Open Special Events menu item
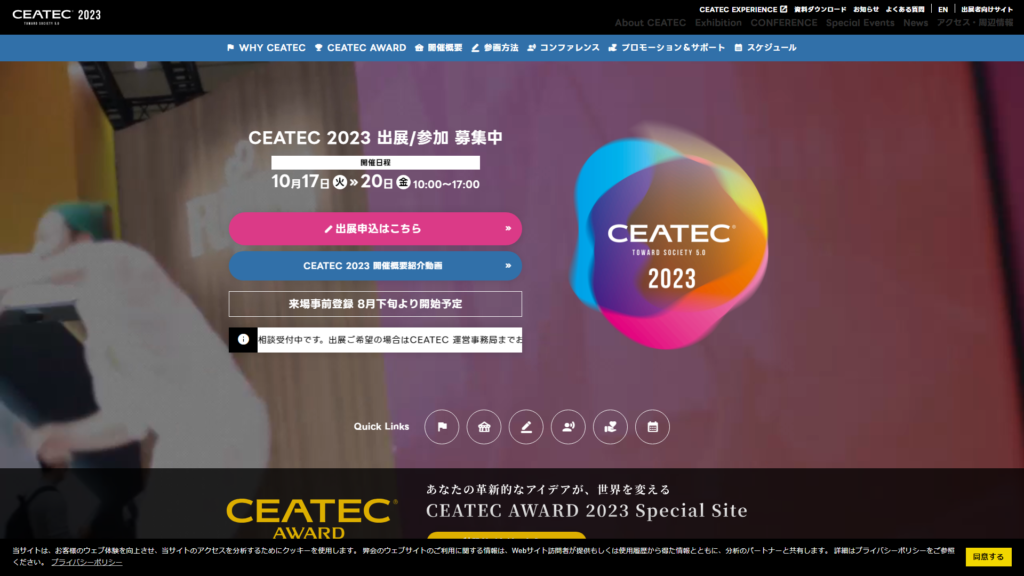1024x576 pixels. (x=860, y=23)
